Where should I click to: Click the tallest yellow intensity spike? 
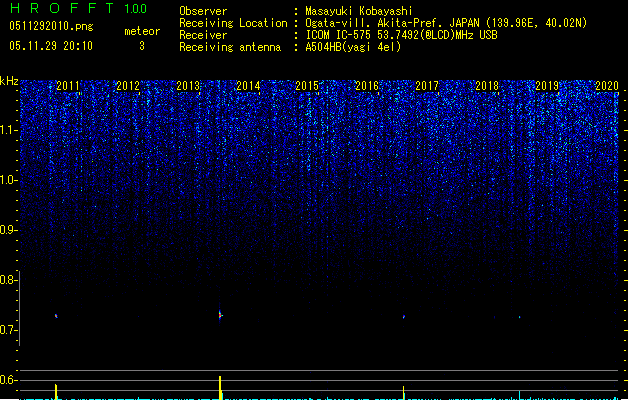[220, 388]
